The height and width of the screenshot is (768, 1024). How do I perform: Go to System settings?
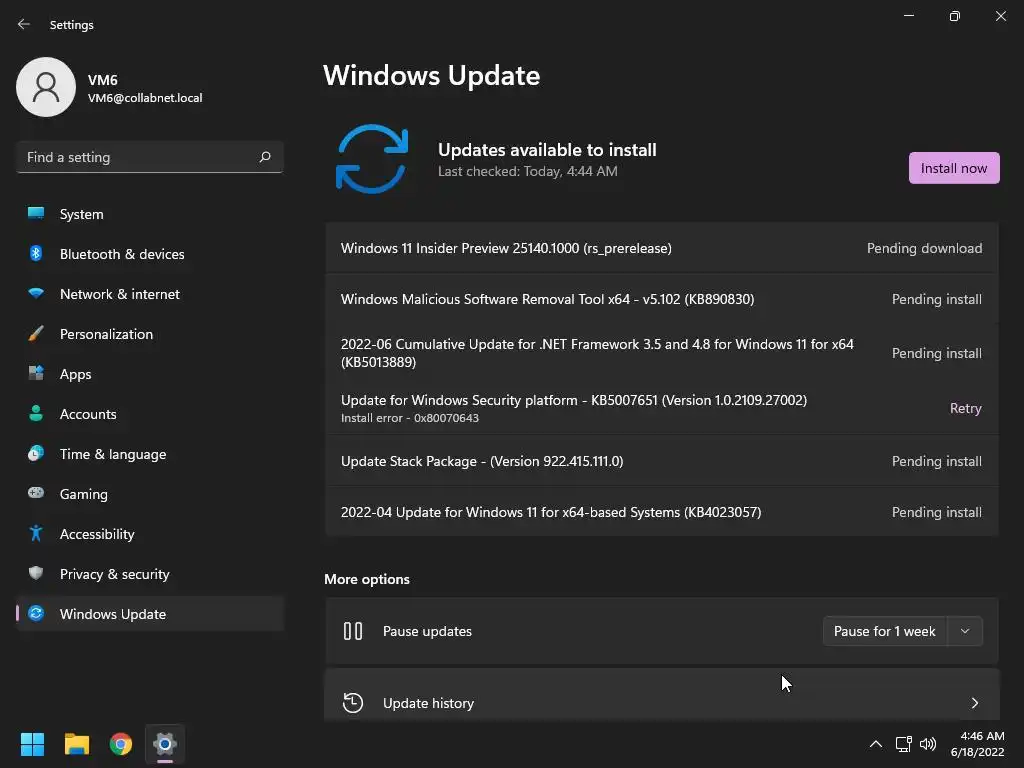coord(150,214)
